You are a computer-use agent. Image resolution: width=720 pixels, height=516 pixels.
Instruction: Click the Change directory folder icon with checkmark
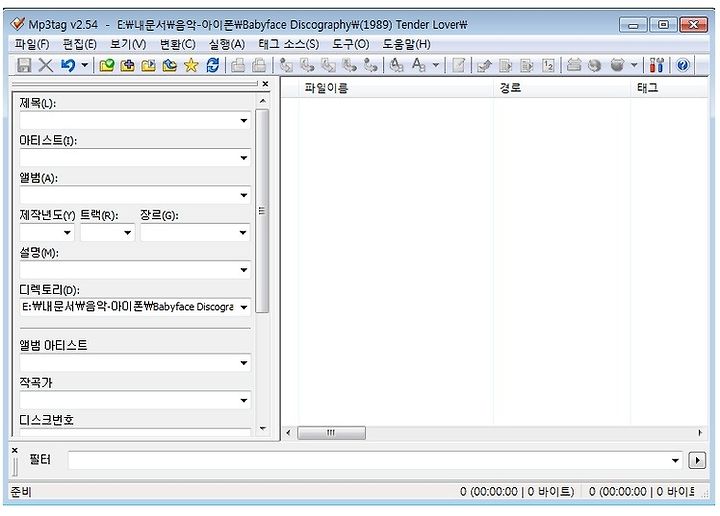coord(107,65)
